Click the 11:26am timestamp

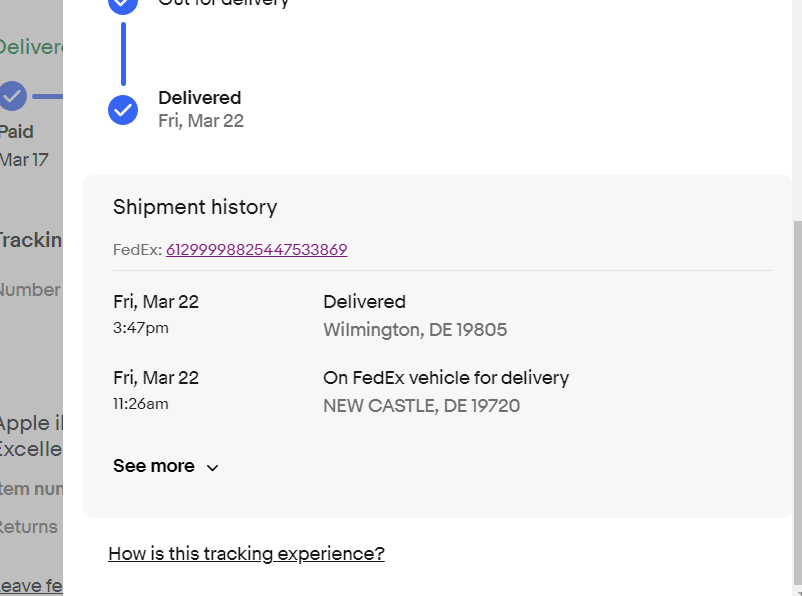point(141,404)
